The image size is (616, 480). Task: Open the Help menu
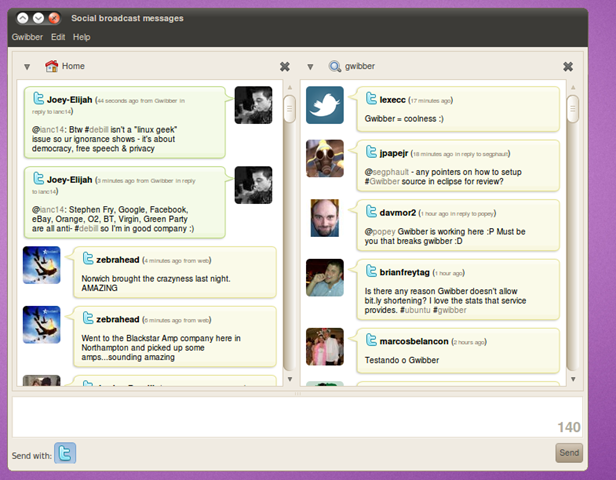pyautogui.click(x=81, y=37)
